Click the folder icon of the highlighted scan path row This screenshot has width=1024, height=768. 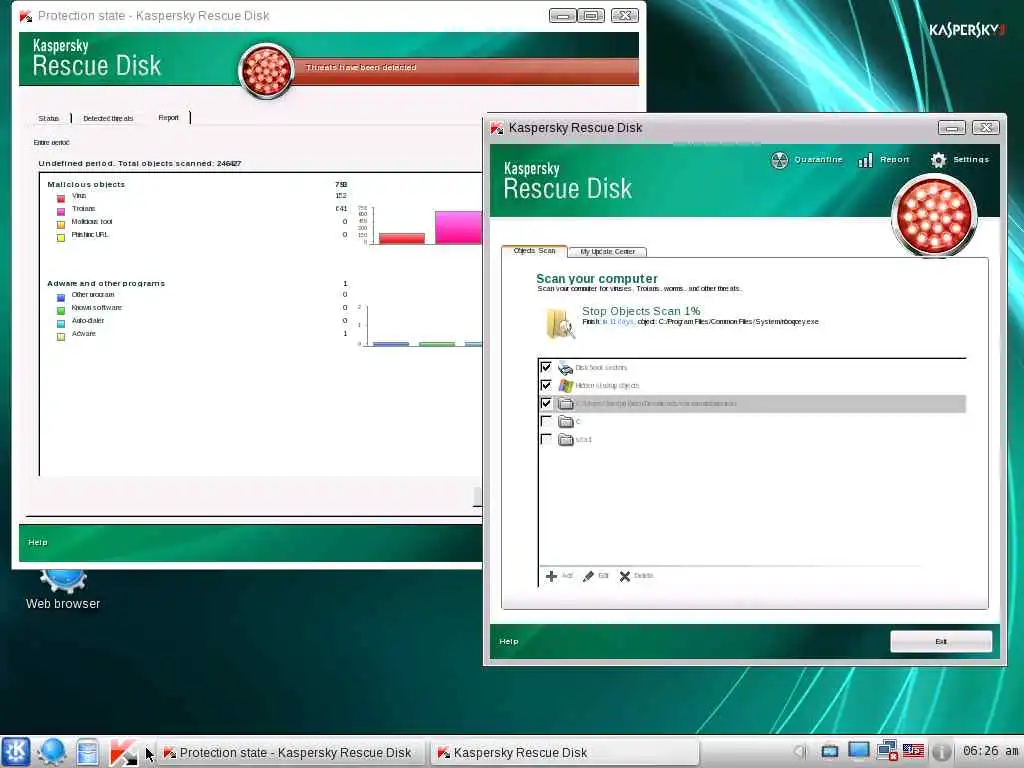[x=566, y=404]
